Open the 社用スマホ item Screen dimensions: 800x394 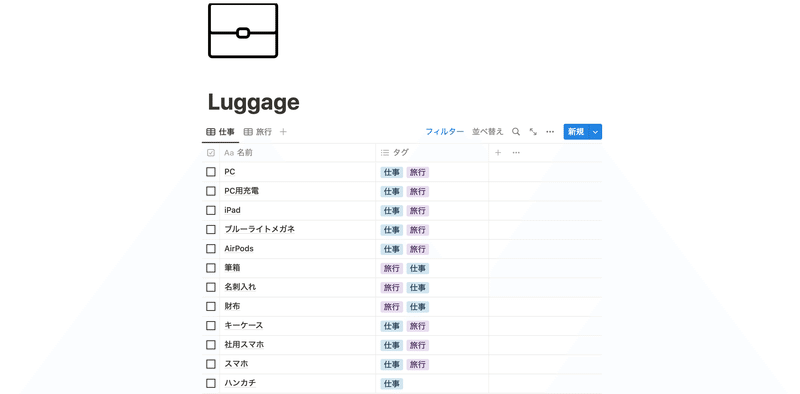coord(244,345)
